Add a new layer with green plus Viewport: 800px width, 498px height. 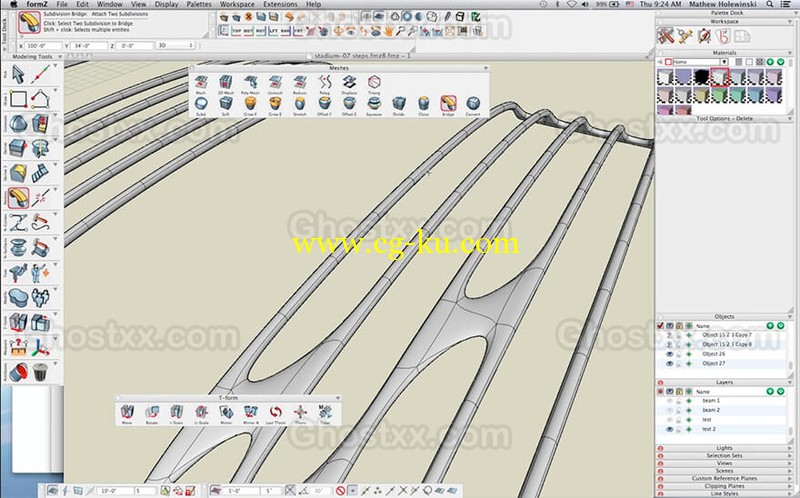point(770,391)
